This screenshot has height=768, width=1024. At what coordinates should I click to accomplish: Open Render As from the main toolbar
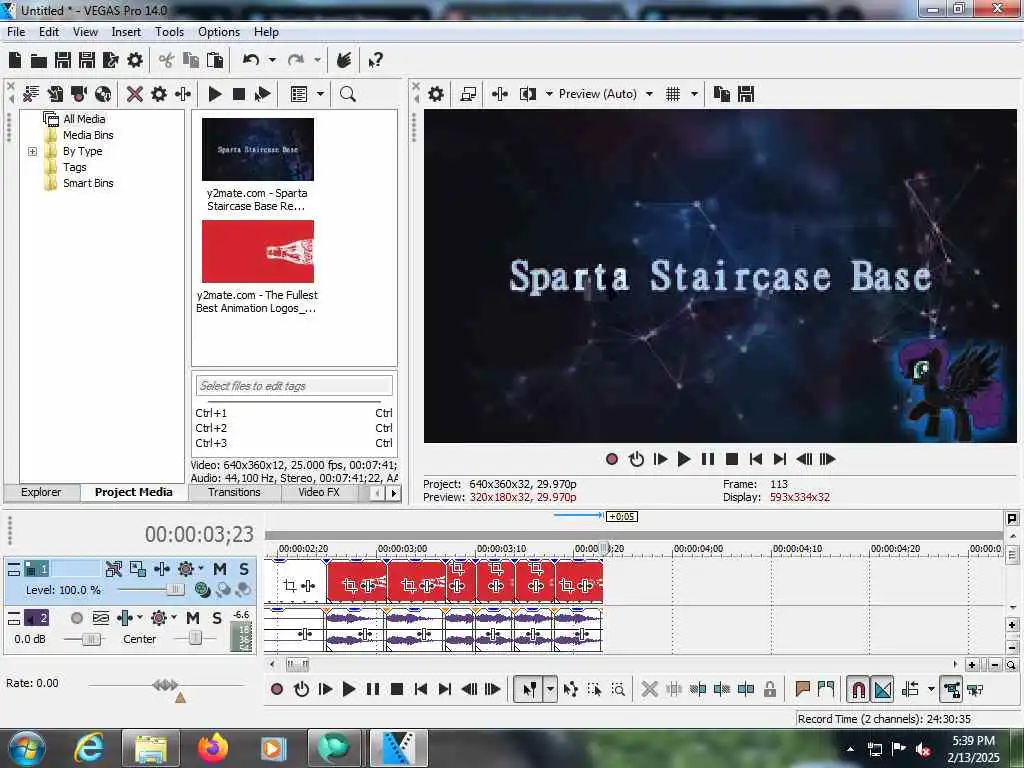110,61
